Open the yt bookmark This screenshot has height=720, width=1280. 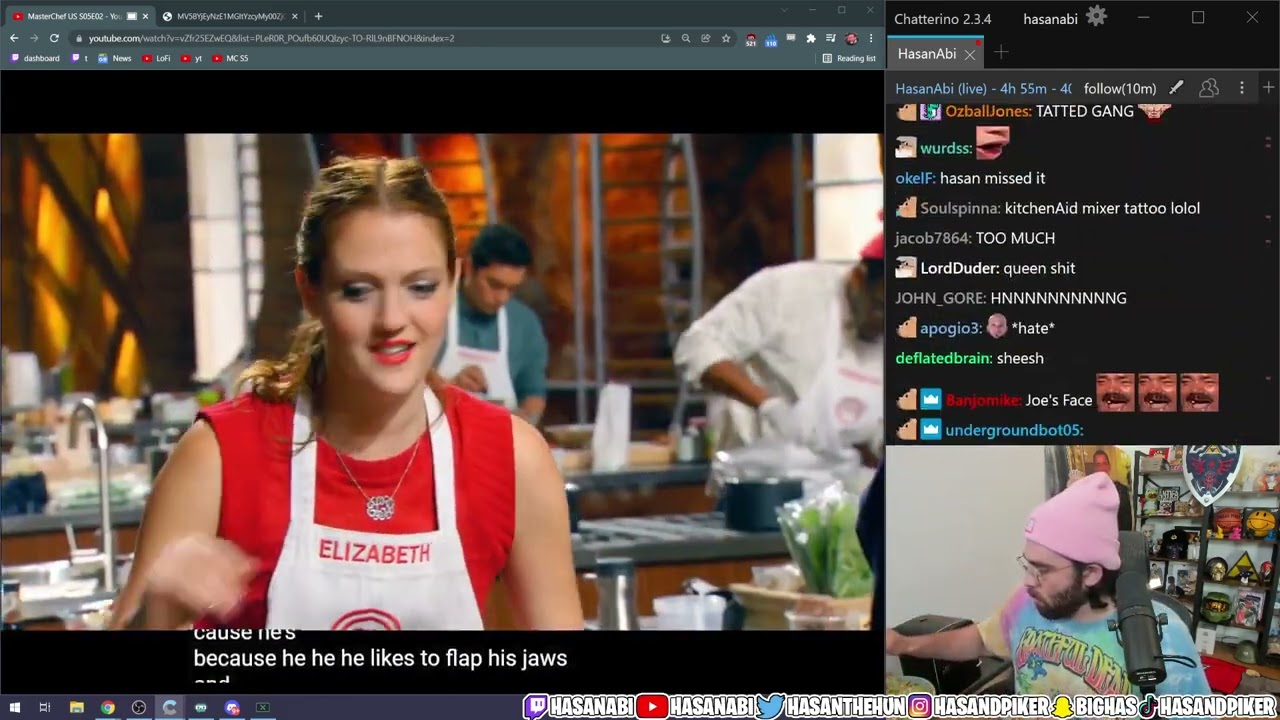click(192, 58)
